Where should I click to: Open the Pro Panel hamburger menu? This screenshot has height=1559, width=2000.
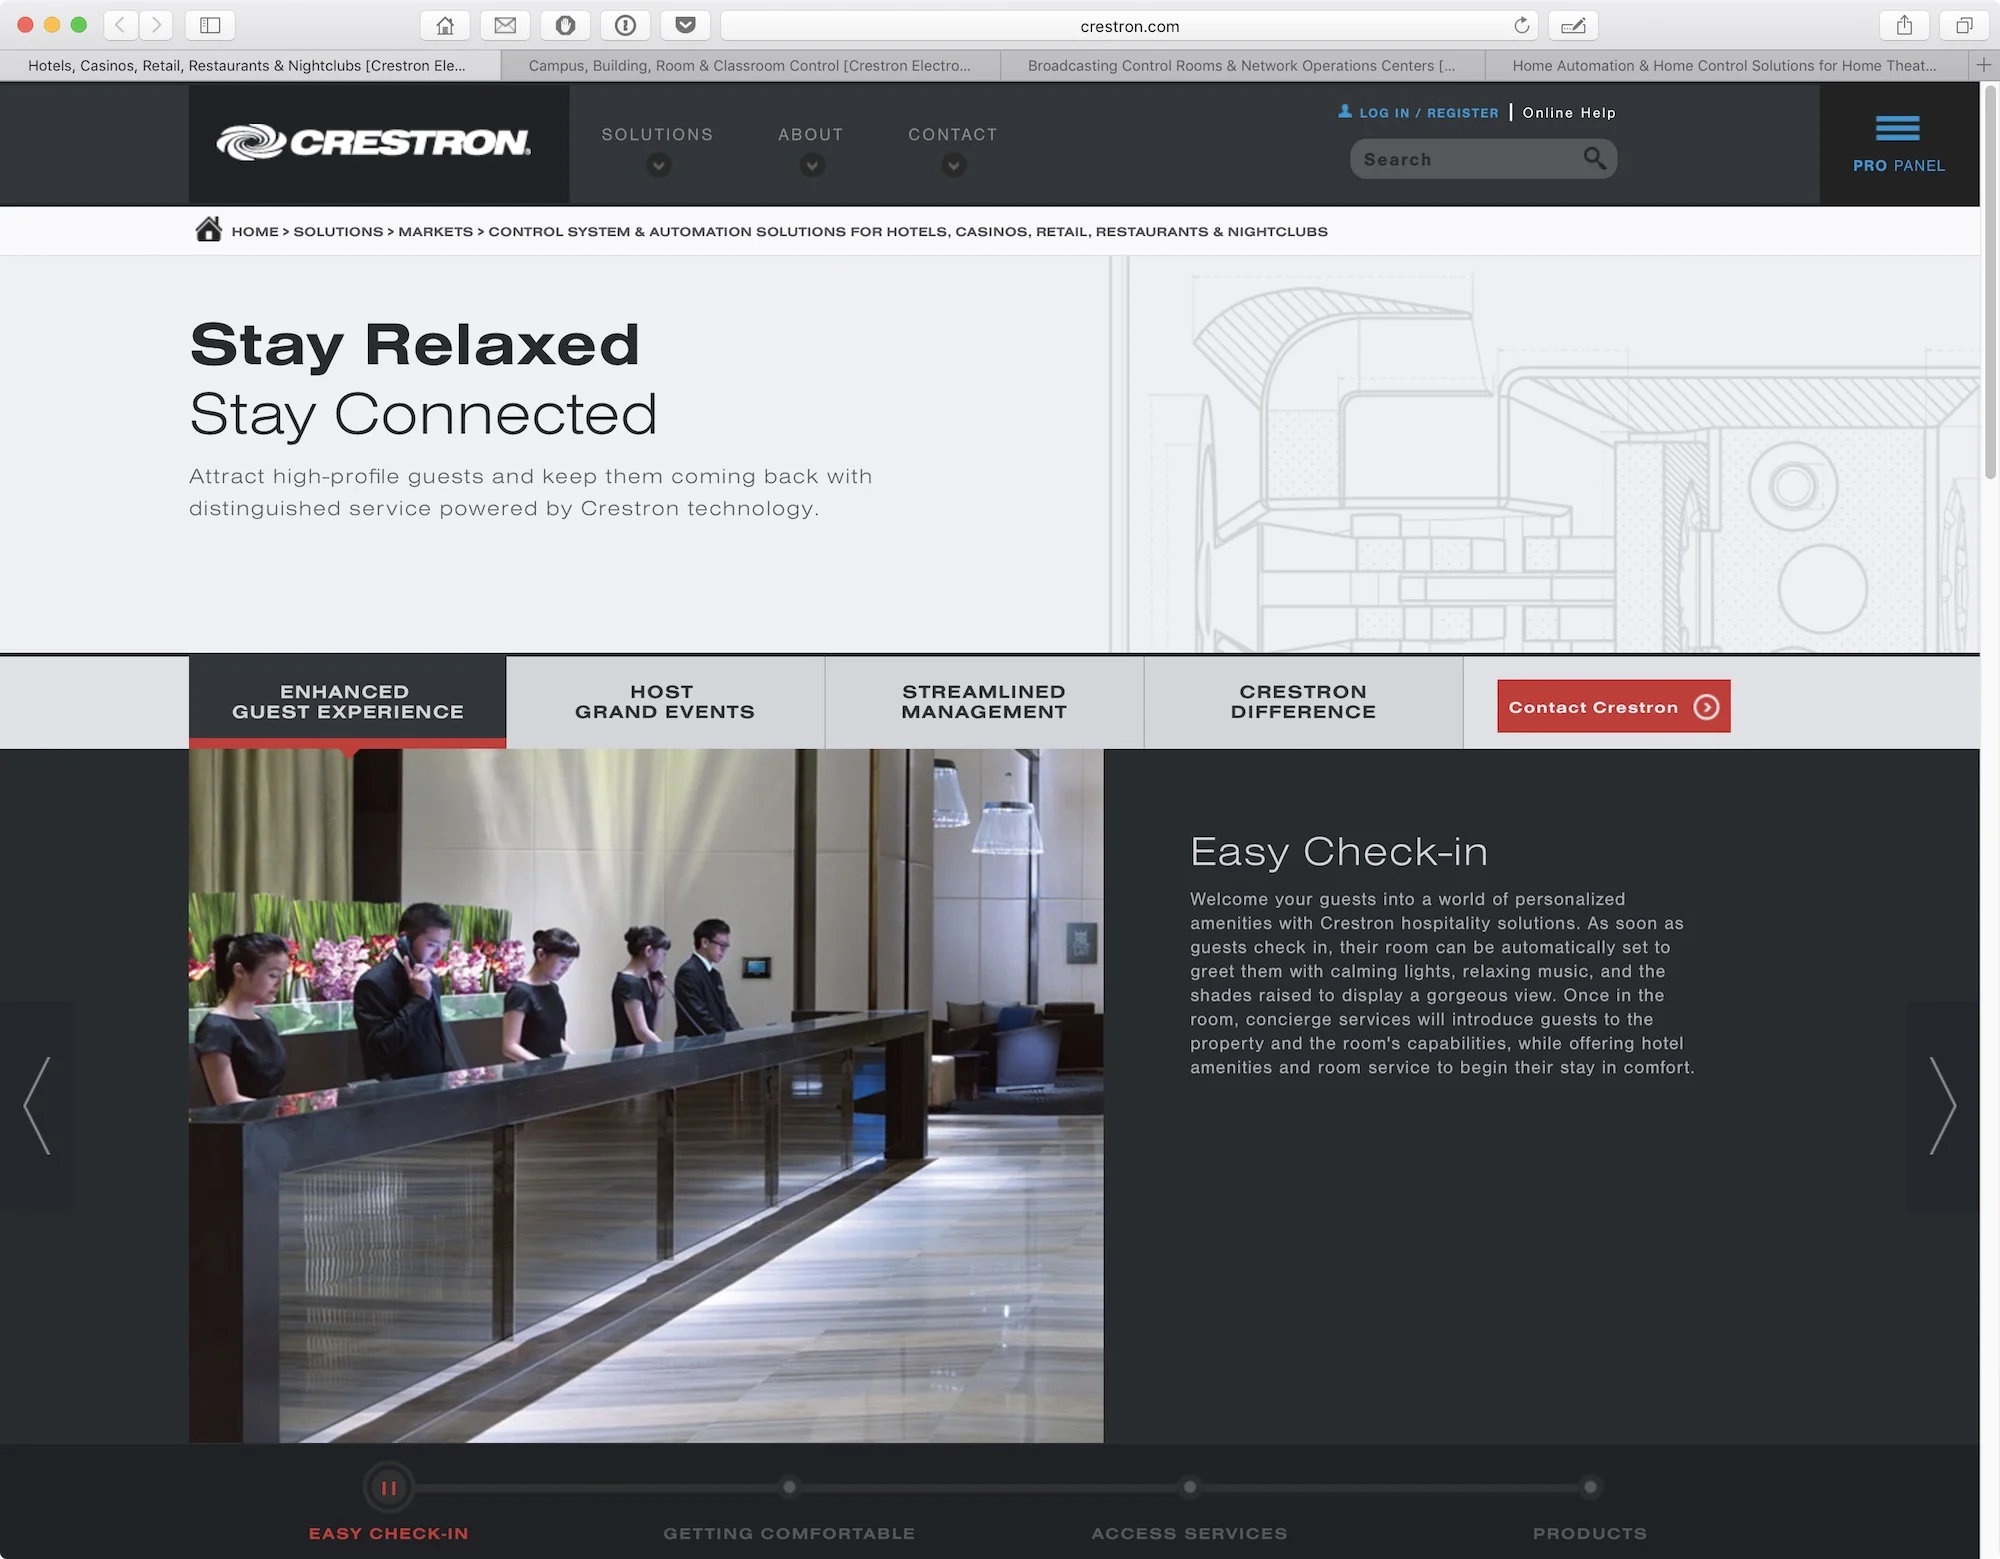(x=1897, y=129)
